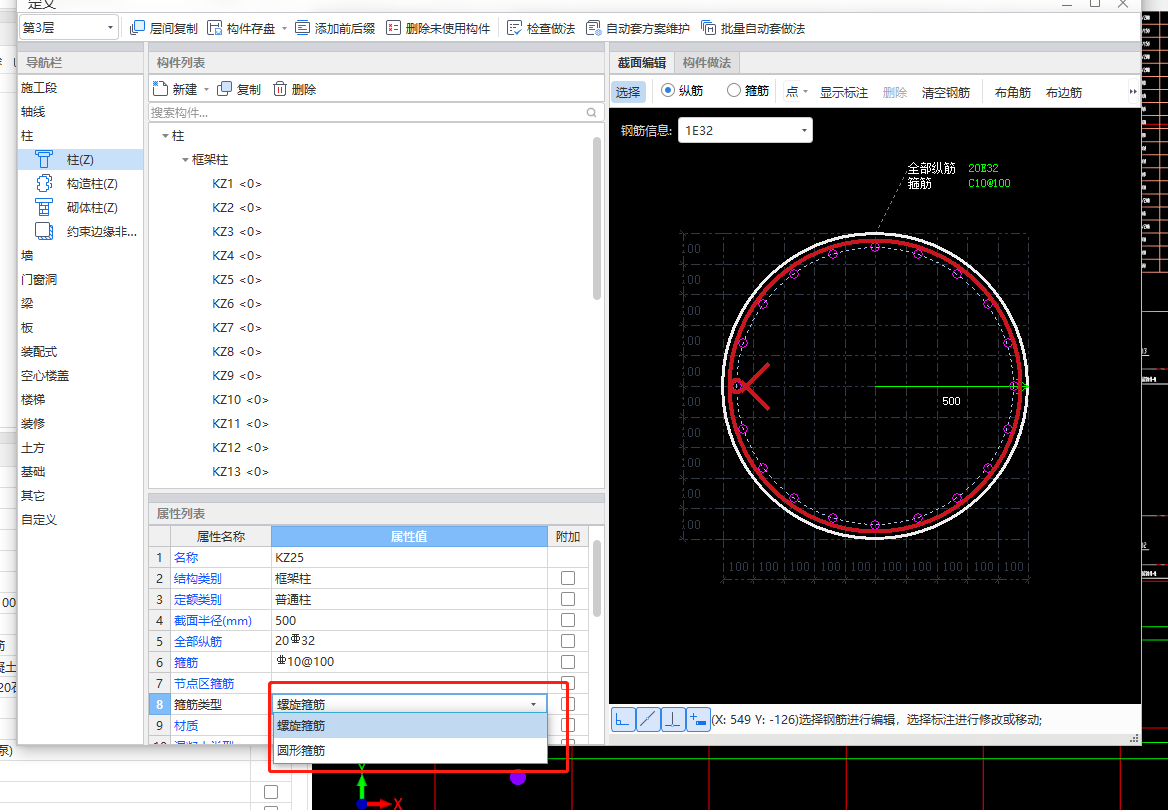
Task: Check the 附加 box for 箍筋 row
Action: click(x=568, y=662)
